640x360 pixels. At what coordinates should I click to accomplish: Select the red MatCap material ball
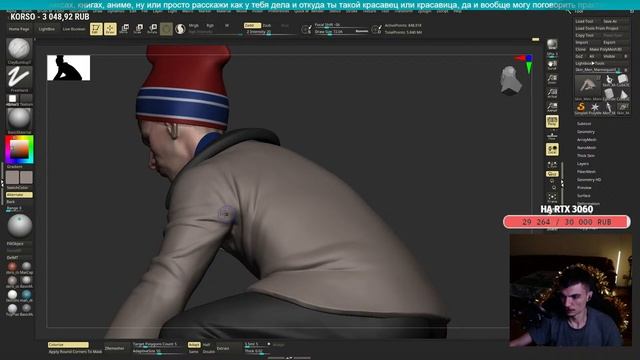tap(12, 267)
